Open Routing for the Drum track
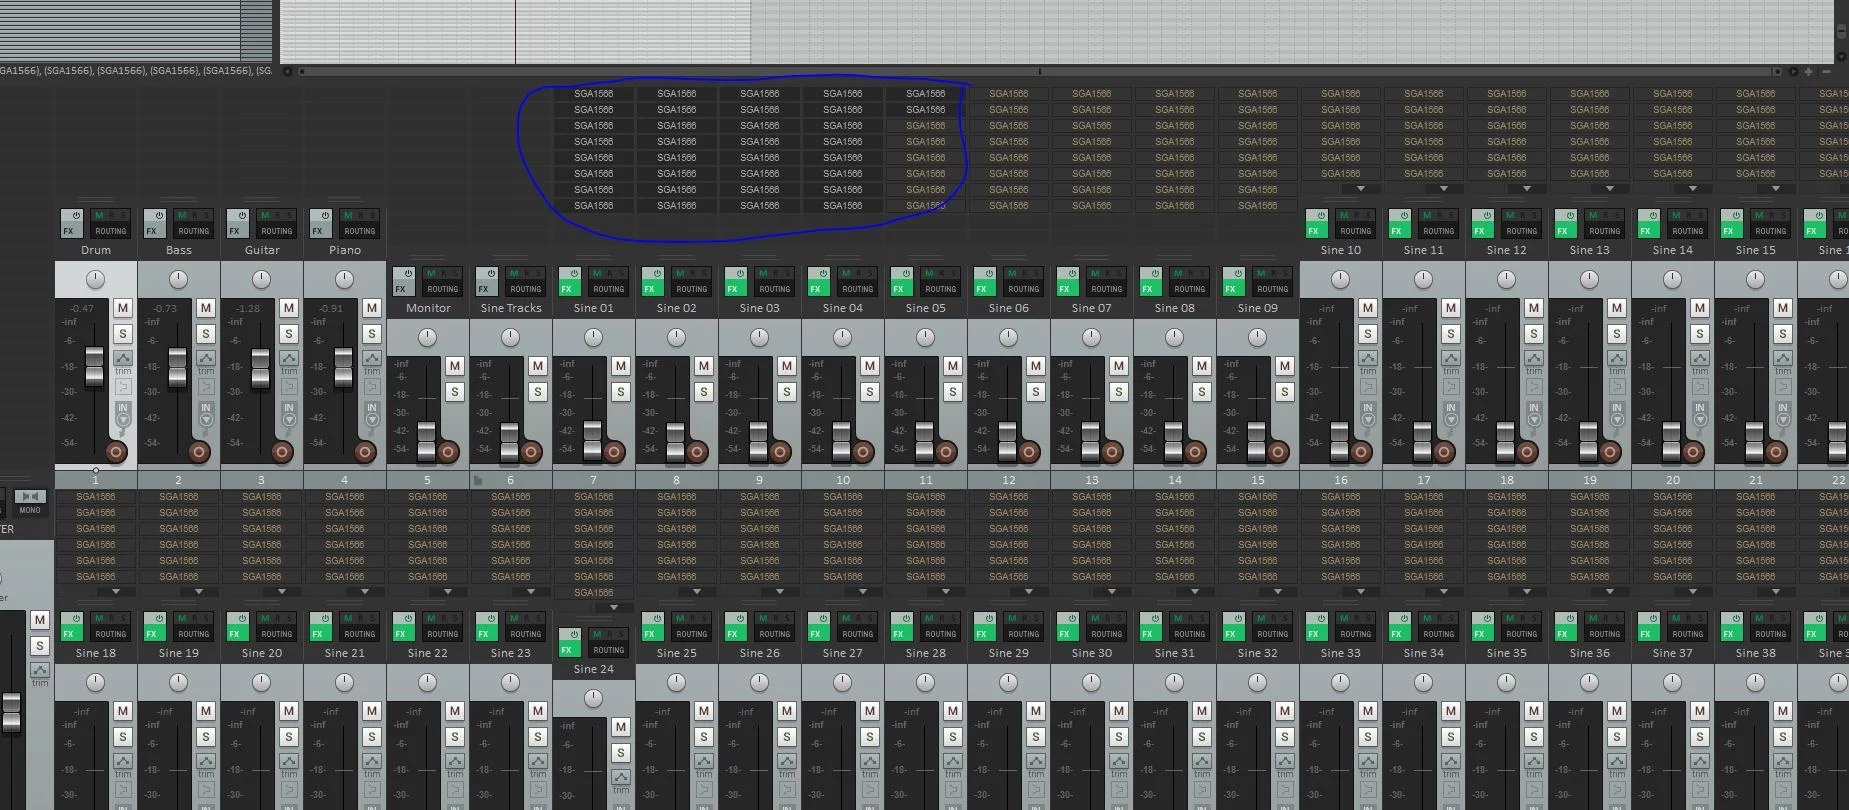 [x=111, y=231]
